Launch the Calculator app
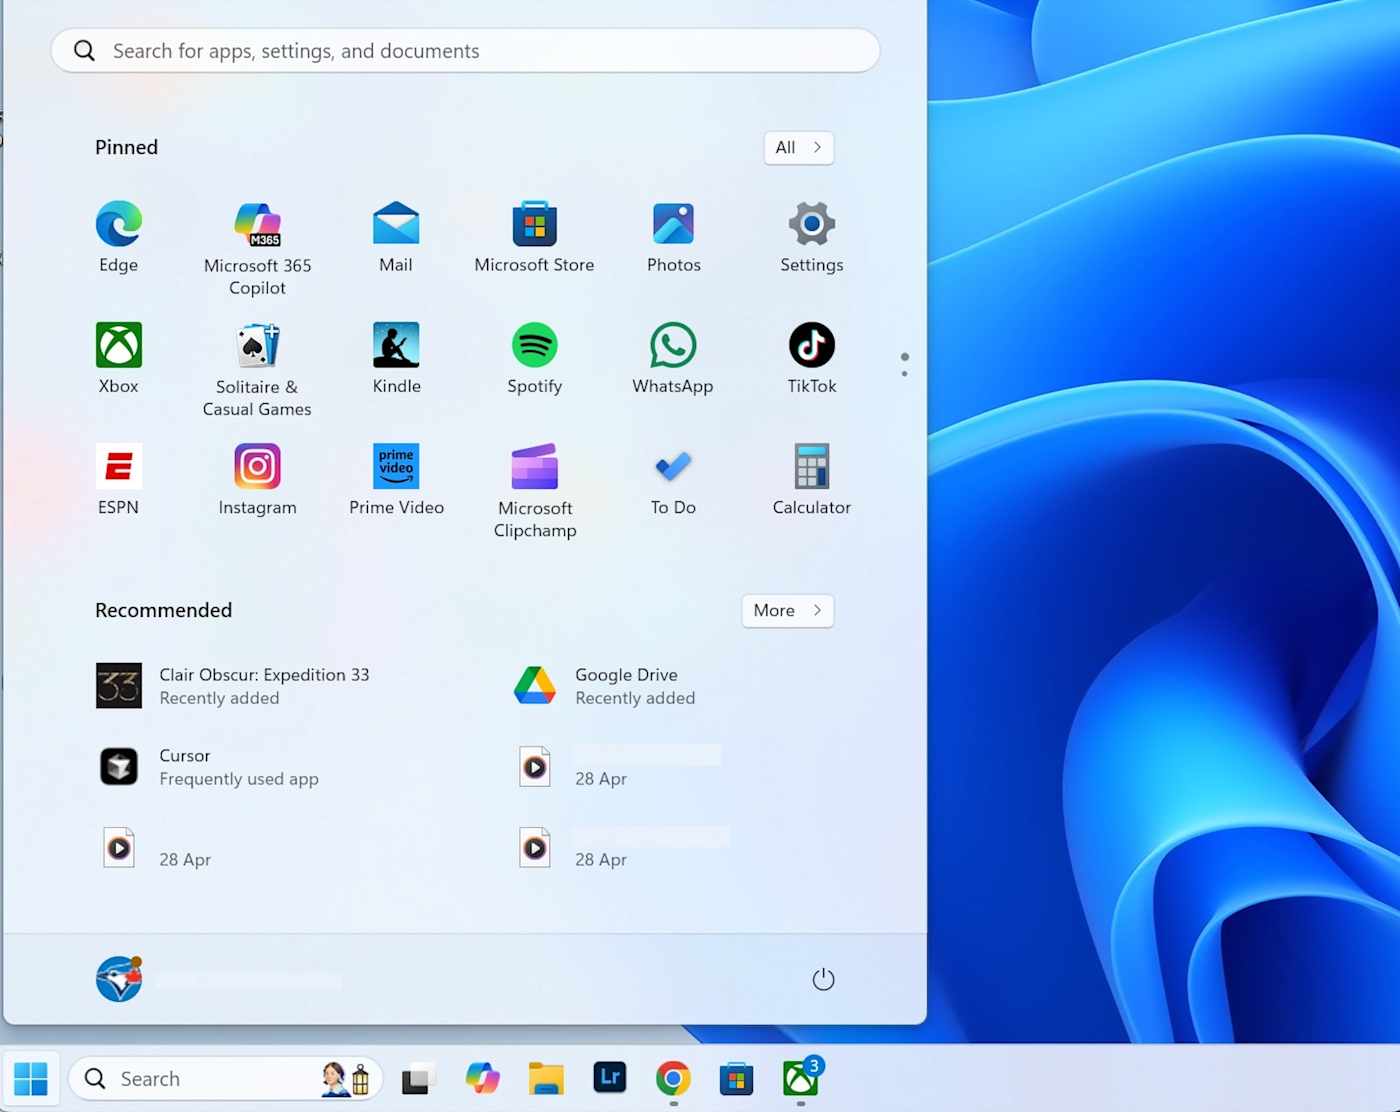This screenshot has height=1112, width=1400. pyautogui.click(x=812, y=479)
